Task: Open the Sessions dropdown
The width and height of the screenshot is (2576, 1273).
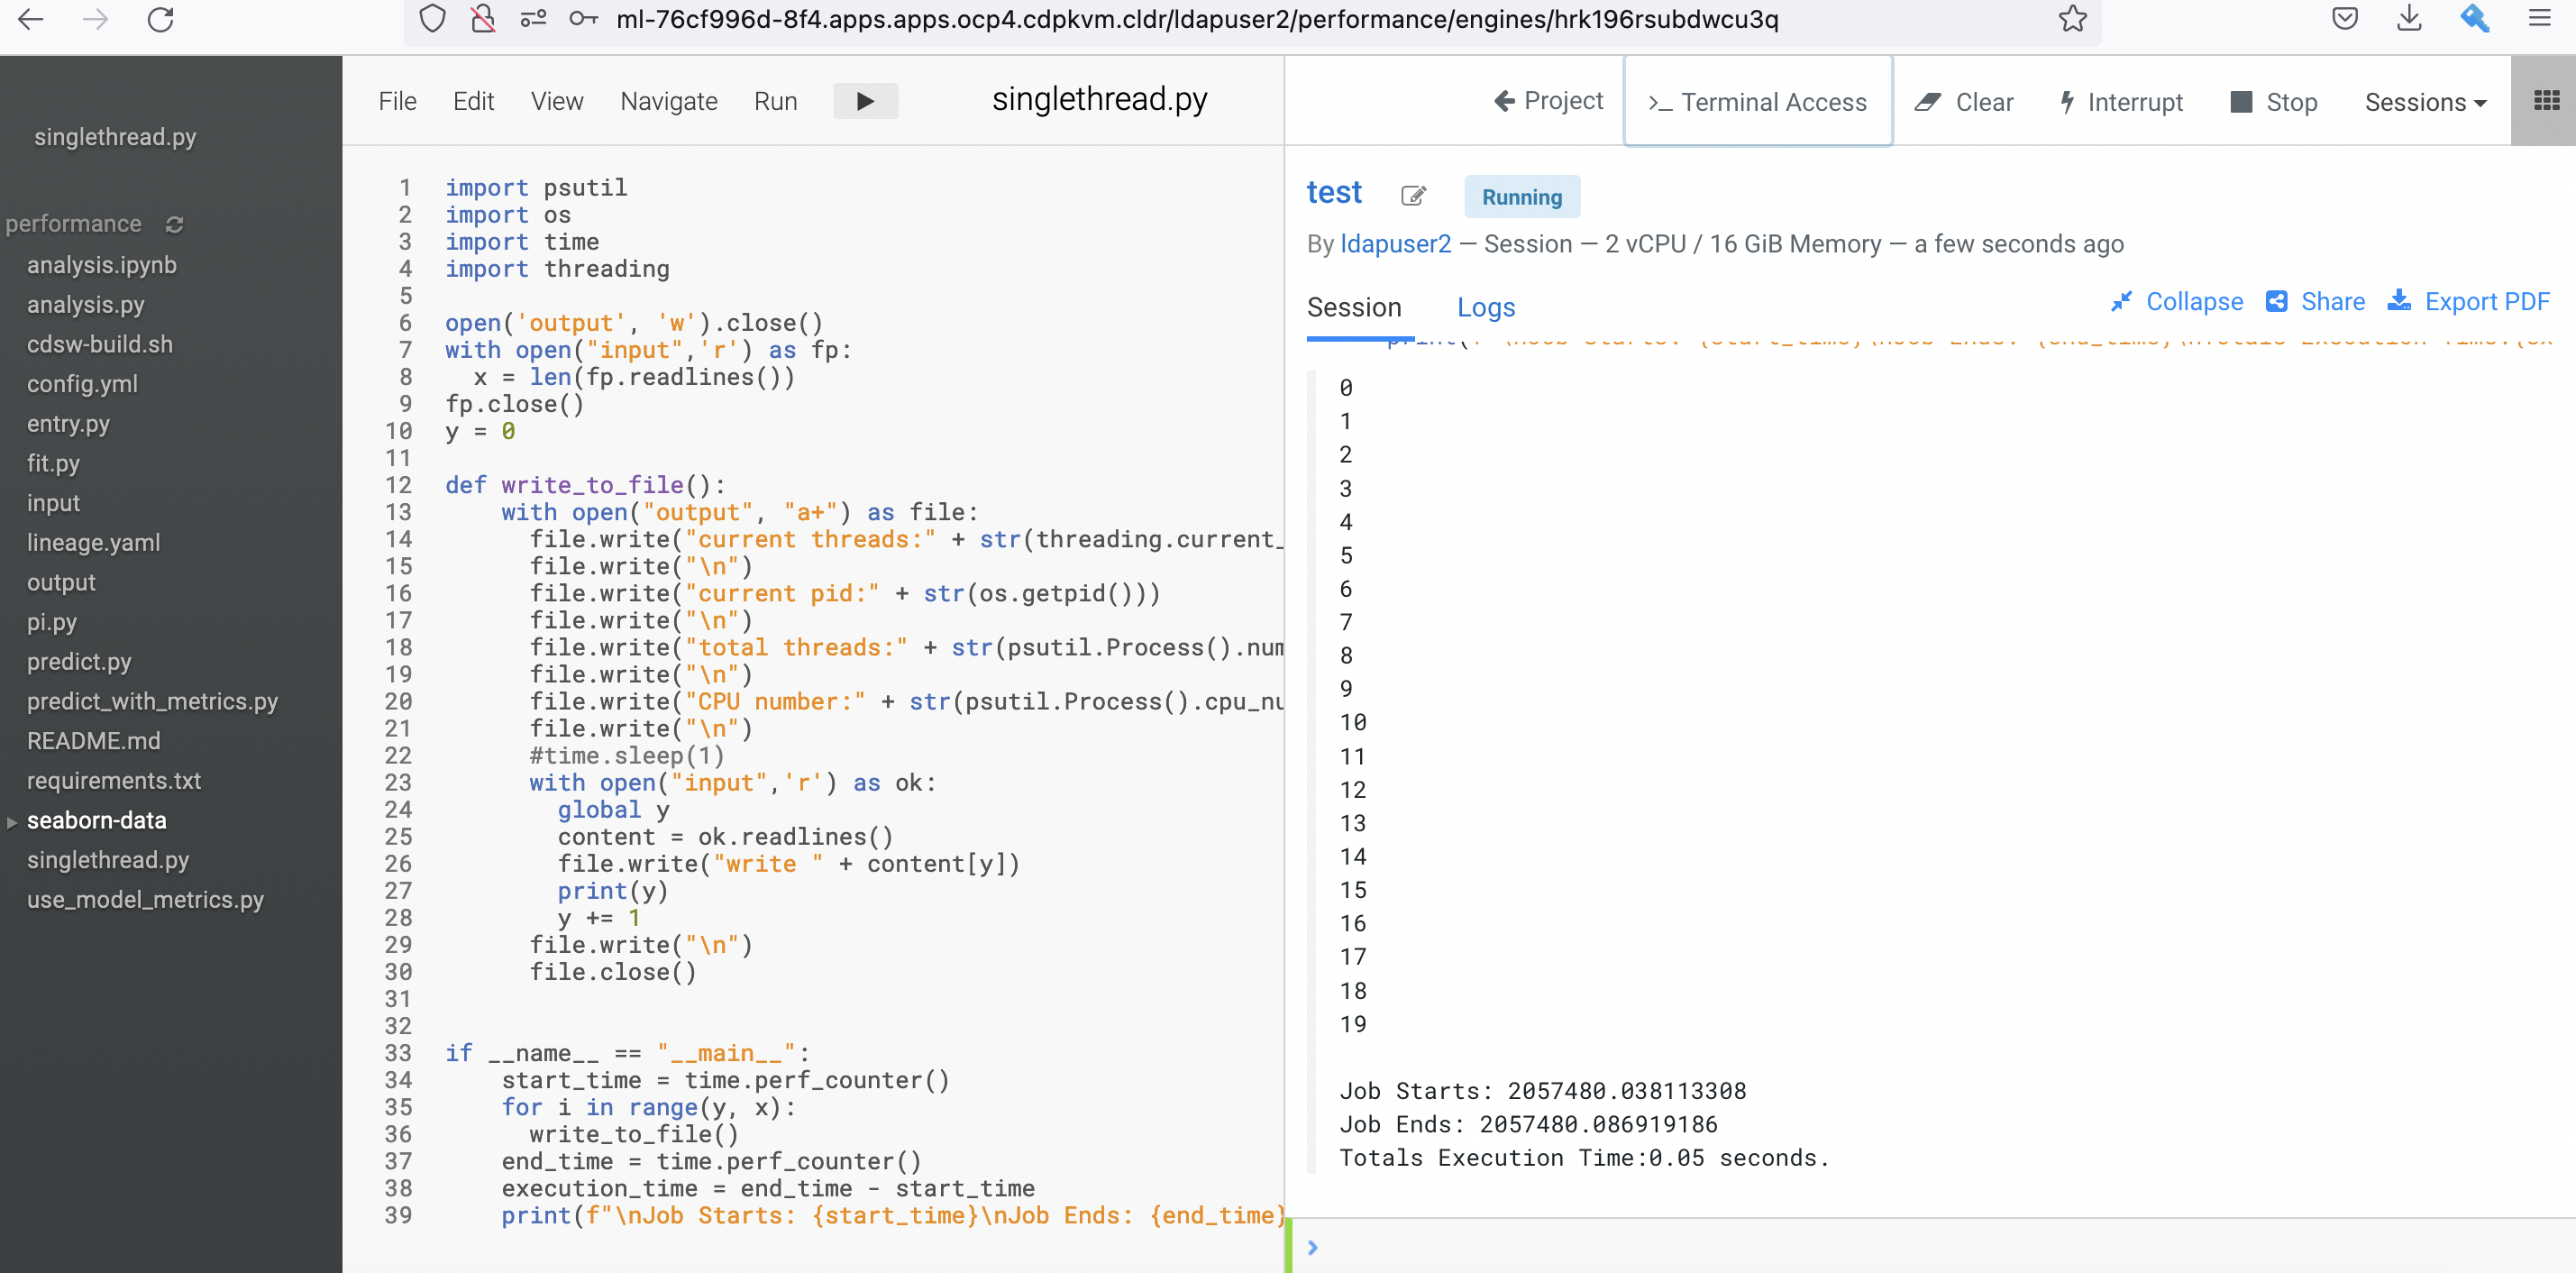Action: tap(2424, 102)
